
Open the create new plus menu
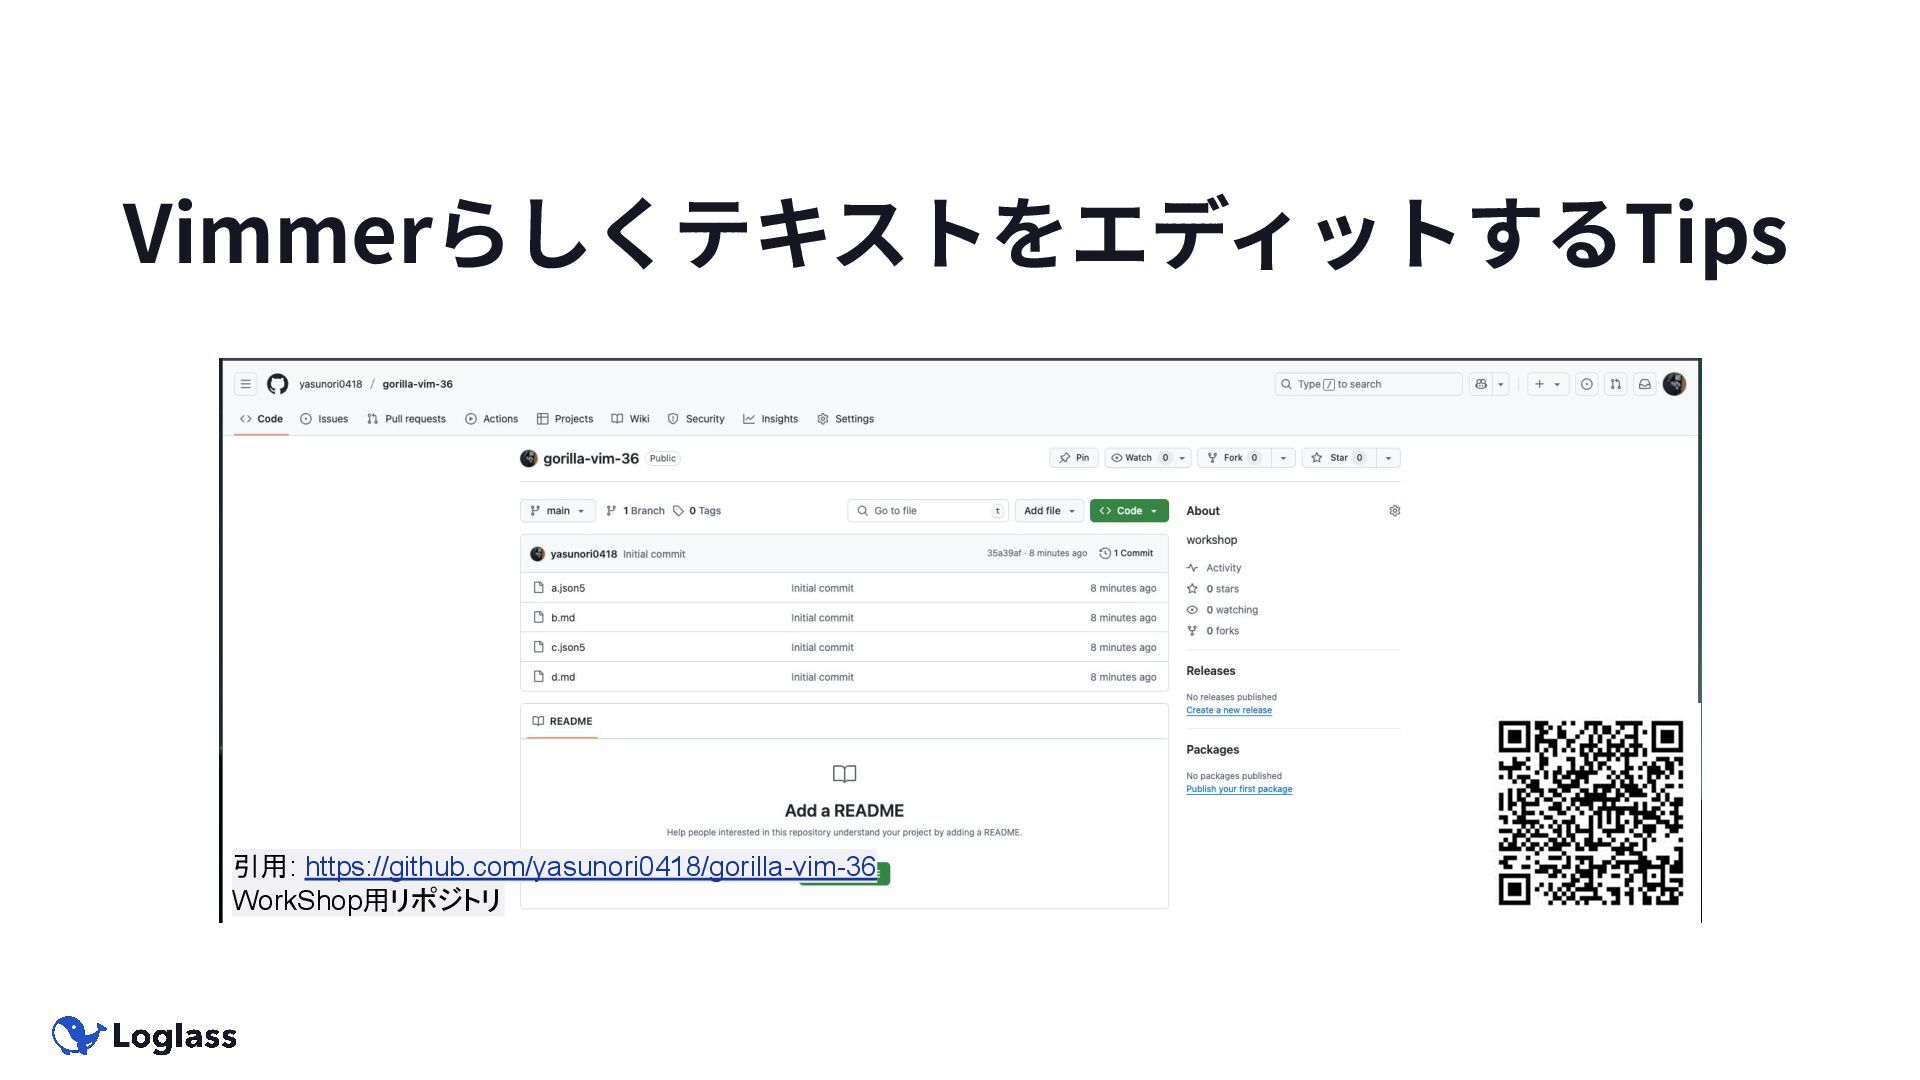click(x=1548, y=384)
